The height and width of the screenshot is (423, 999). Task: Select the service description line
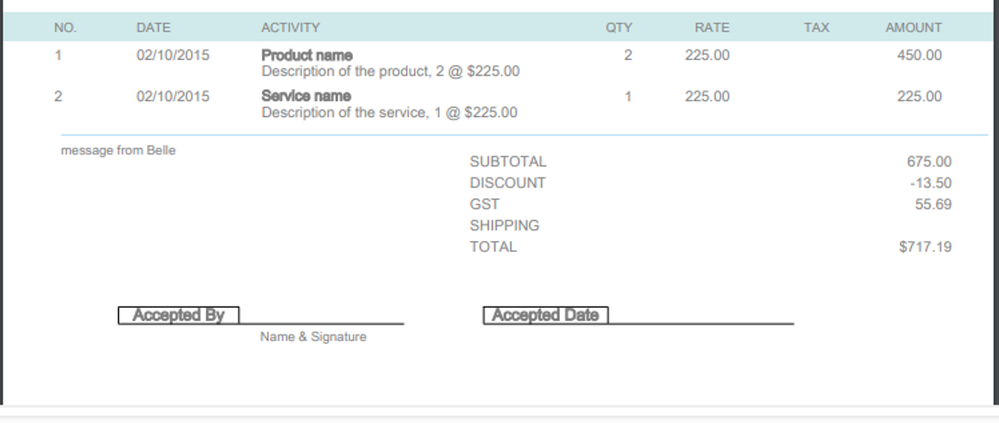389,113
